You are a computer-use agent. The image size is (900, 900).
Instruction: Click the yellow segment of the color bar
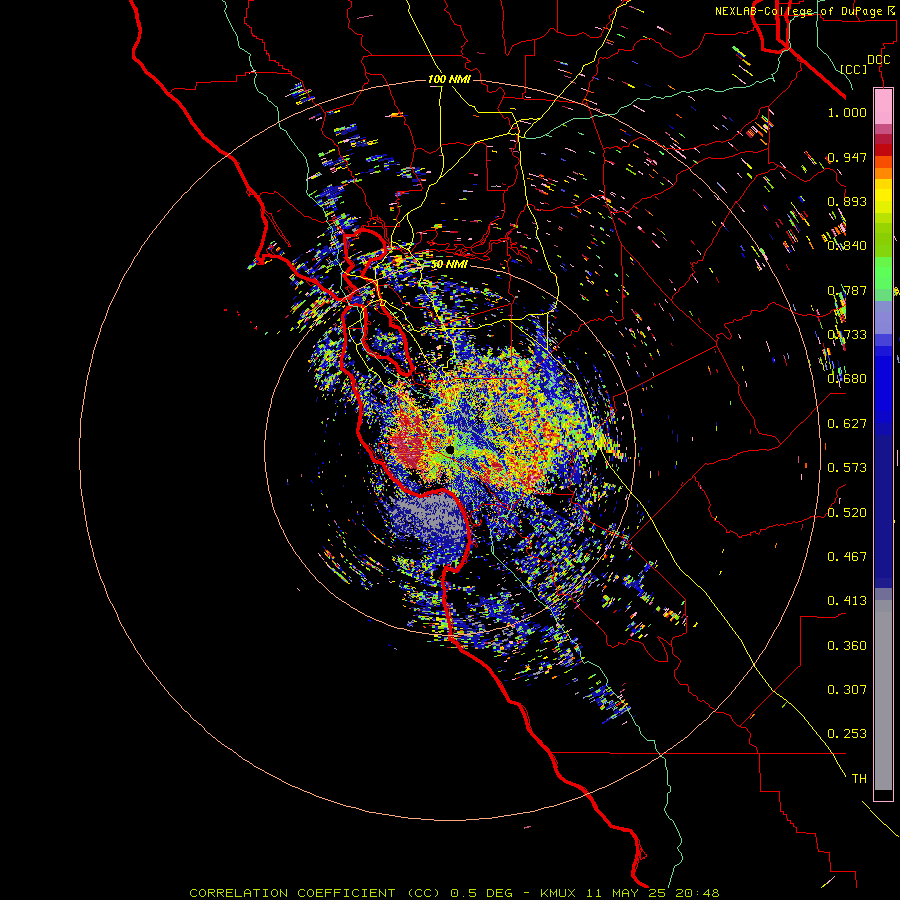coord(883,197)
